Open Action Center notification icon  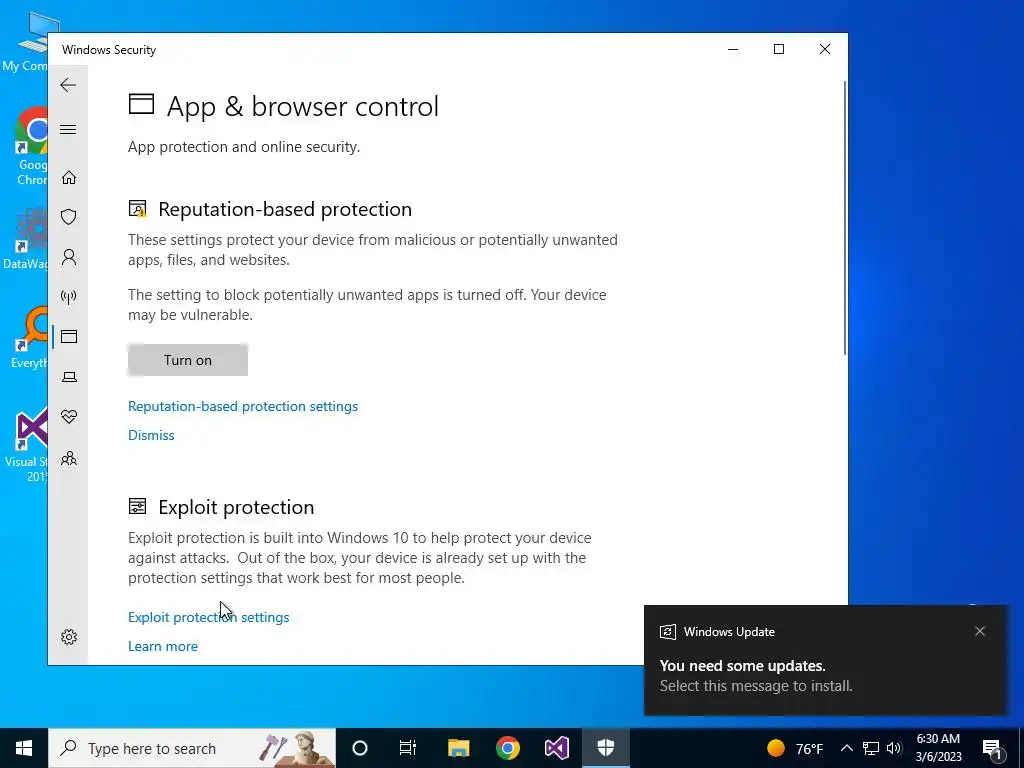click(993, 748)
